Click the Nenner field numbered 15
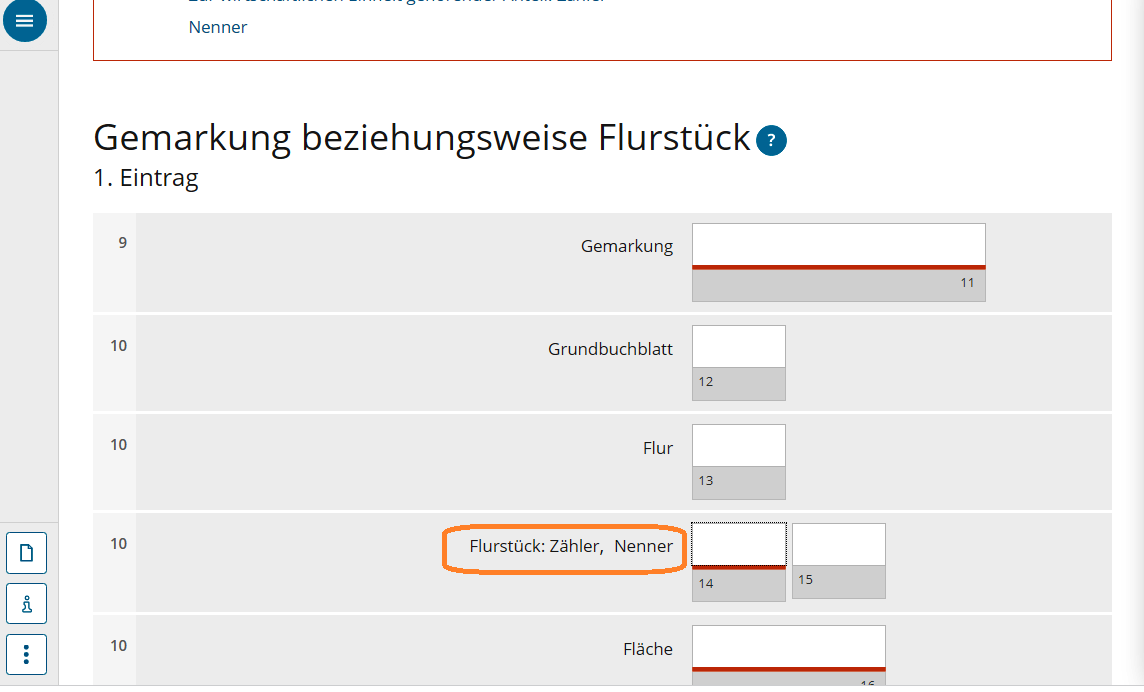This screenshot has width=1144, height=692. click(838, 543)
